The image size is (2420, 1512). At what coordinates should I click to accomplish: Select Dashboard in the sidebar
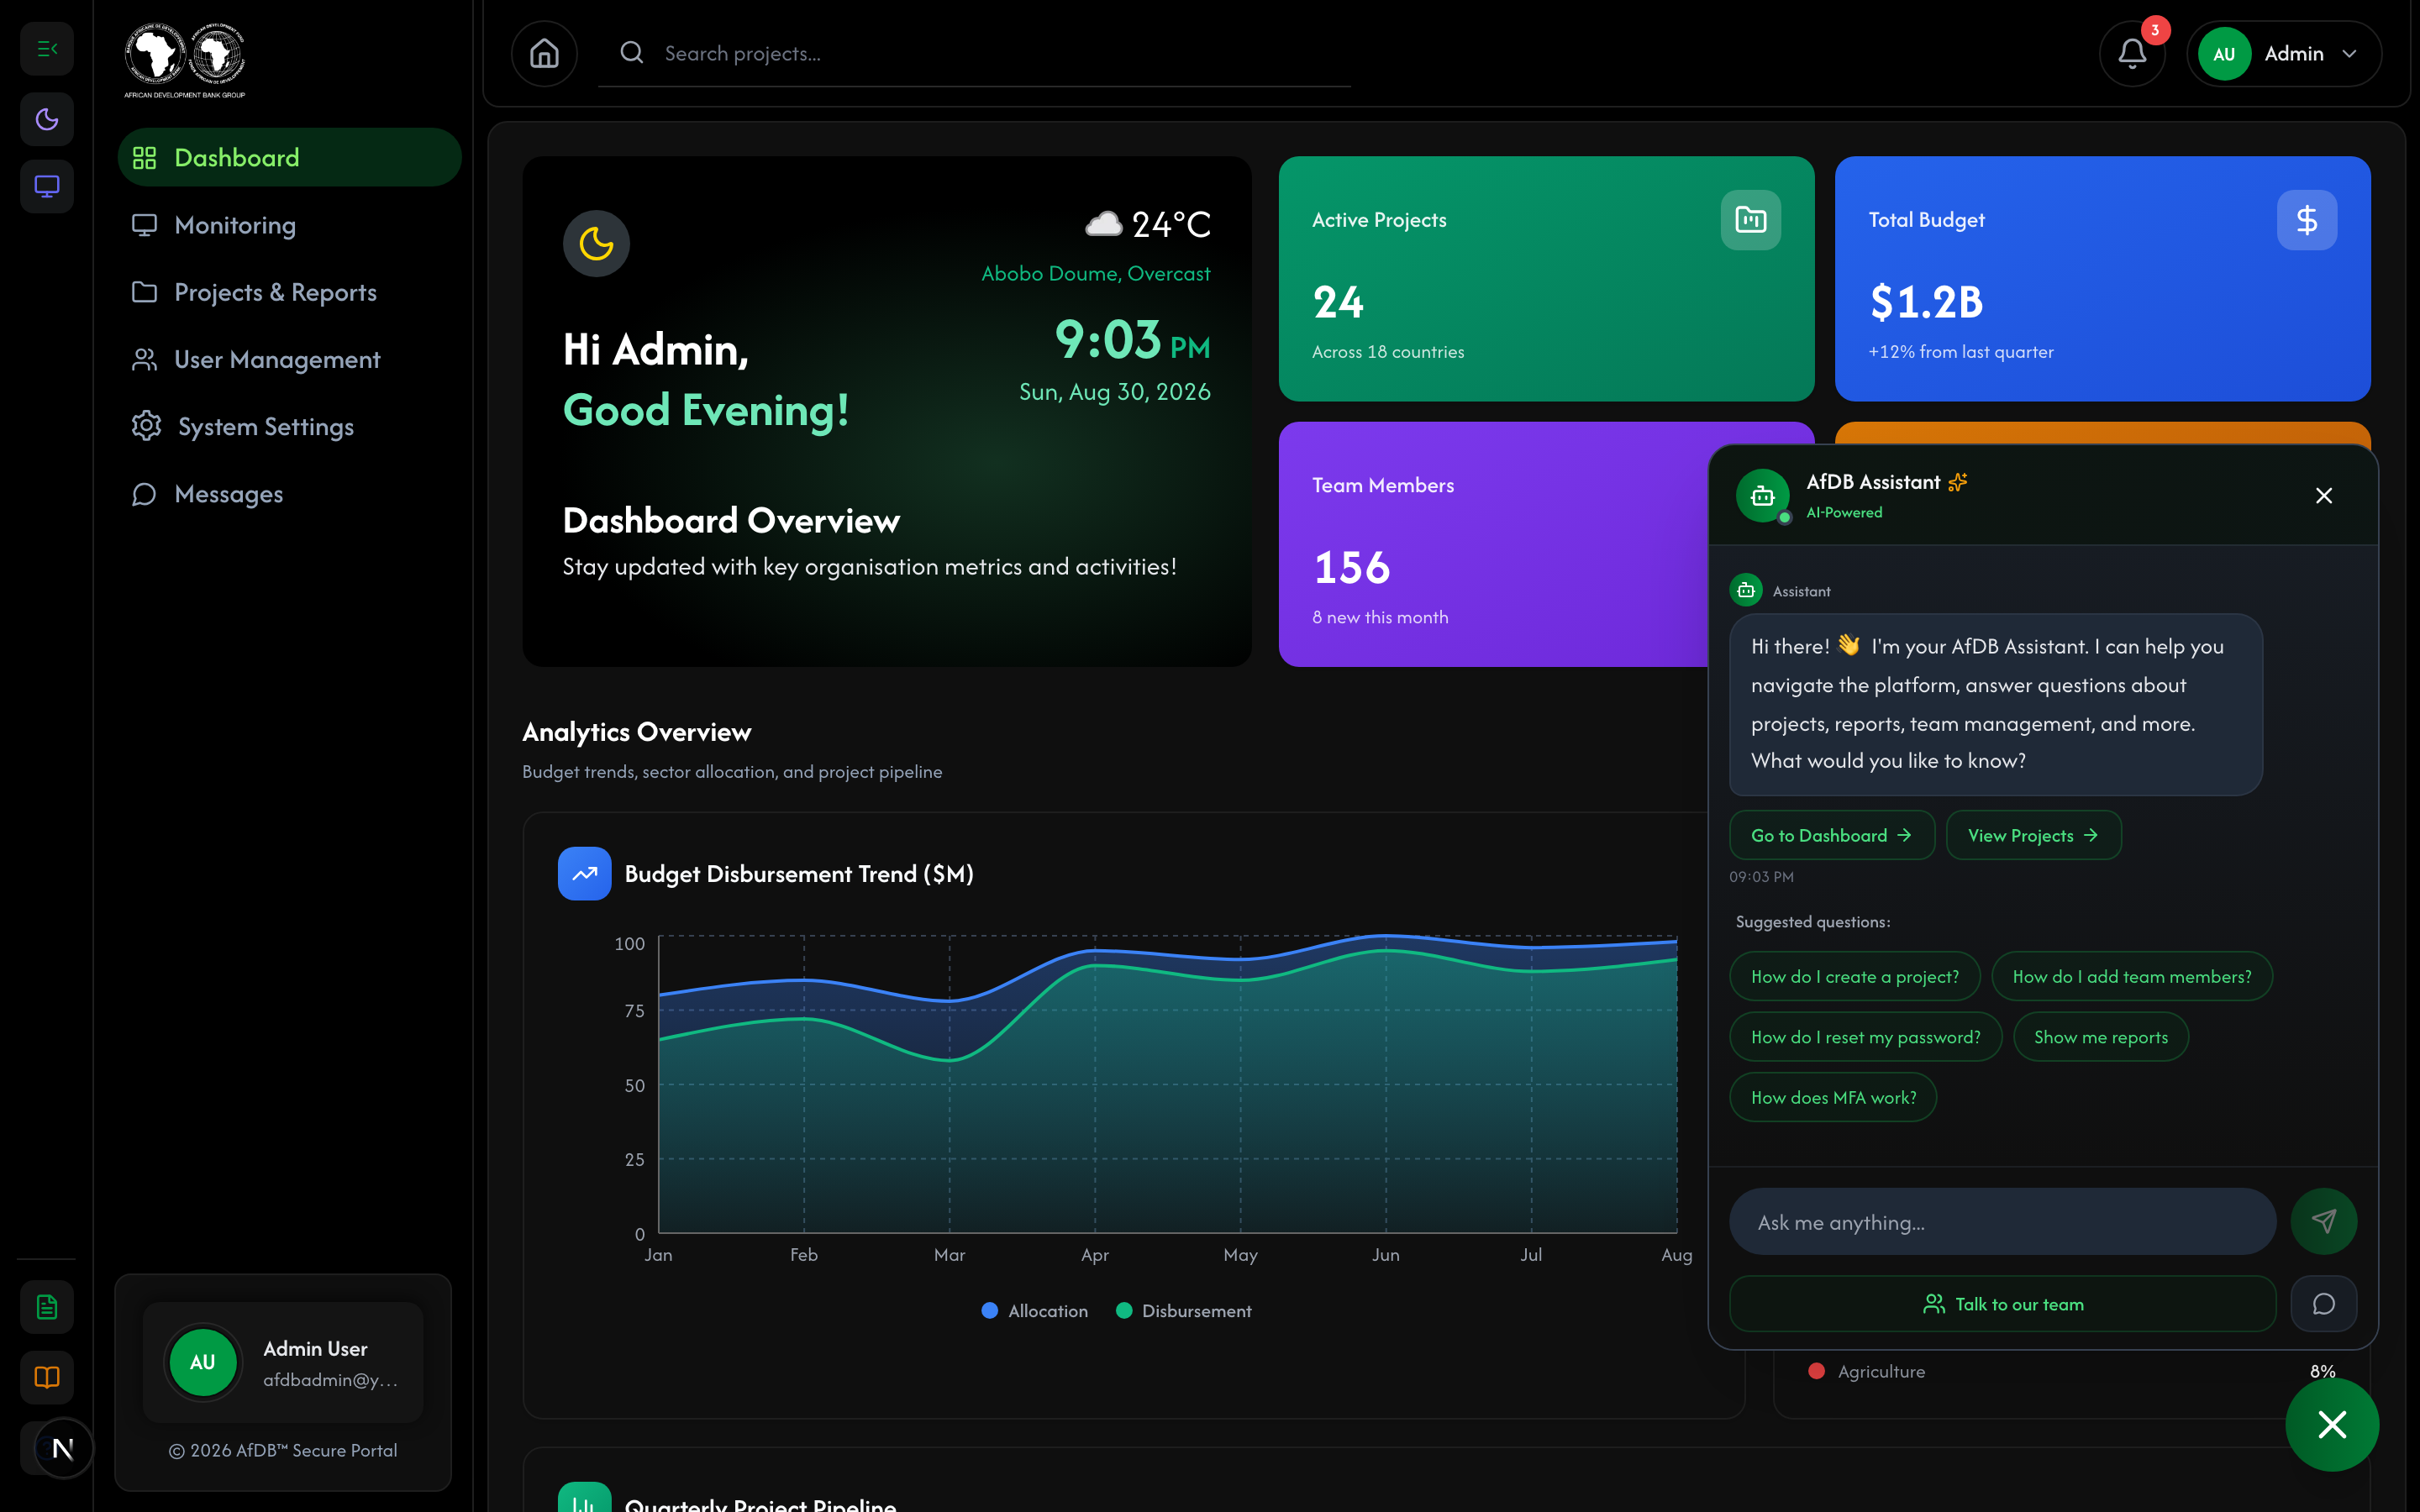[289, 157]
